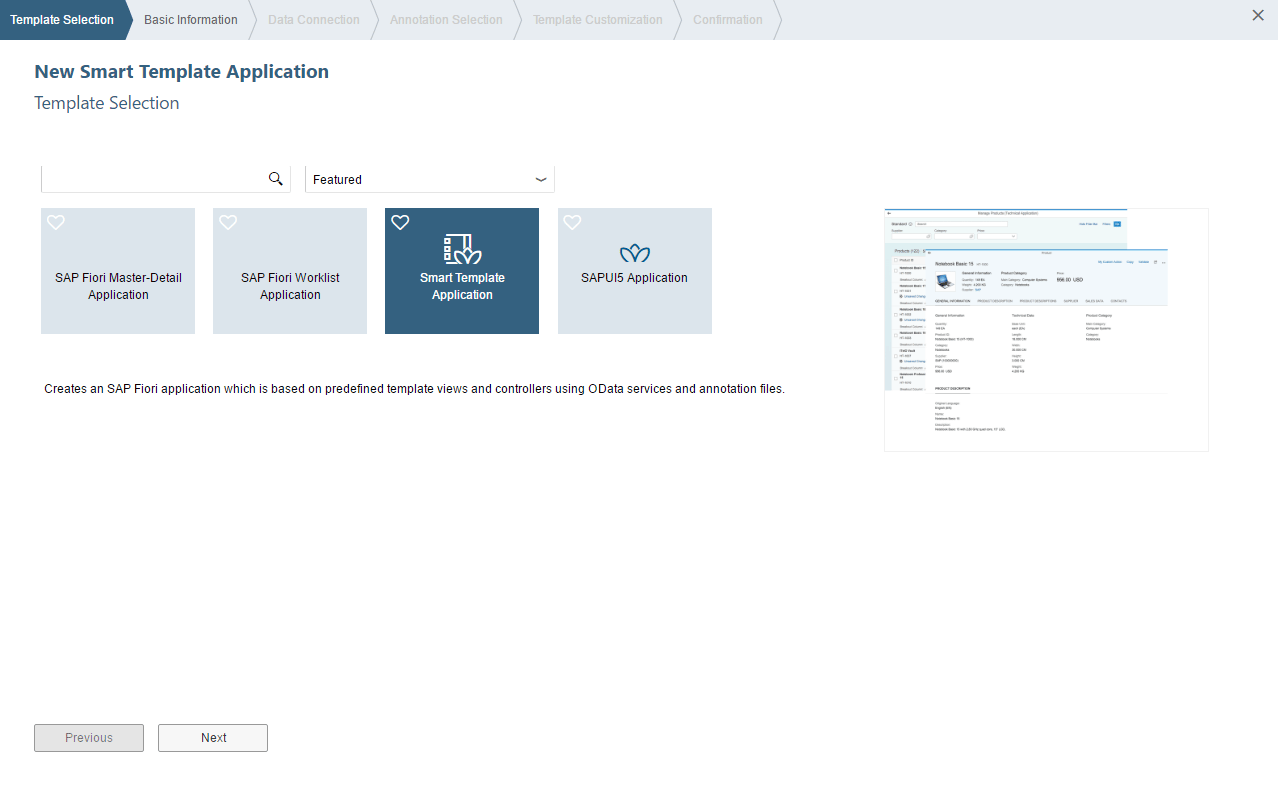Favorite the SAP Fiori Worklist Application tile

click(228, 223)
